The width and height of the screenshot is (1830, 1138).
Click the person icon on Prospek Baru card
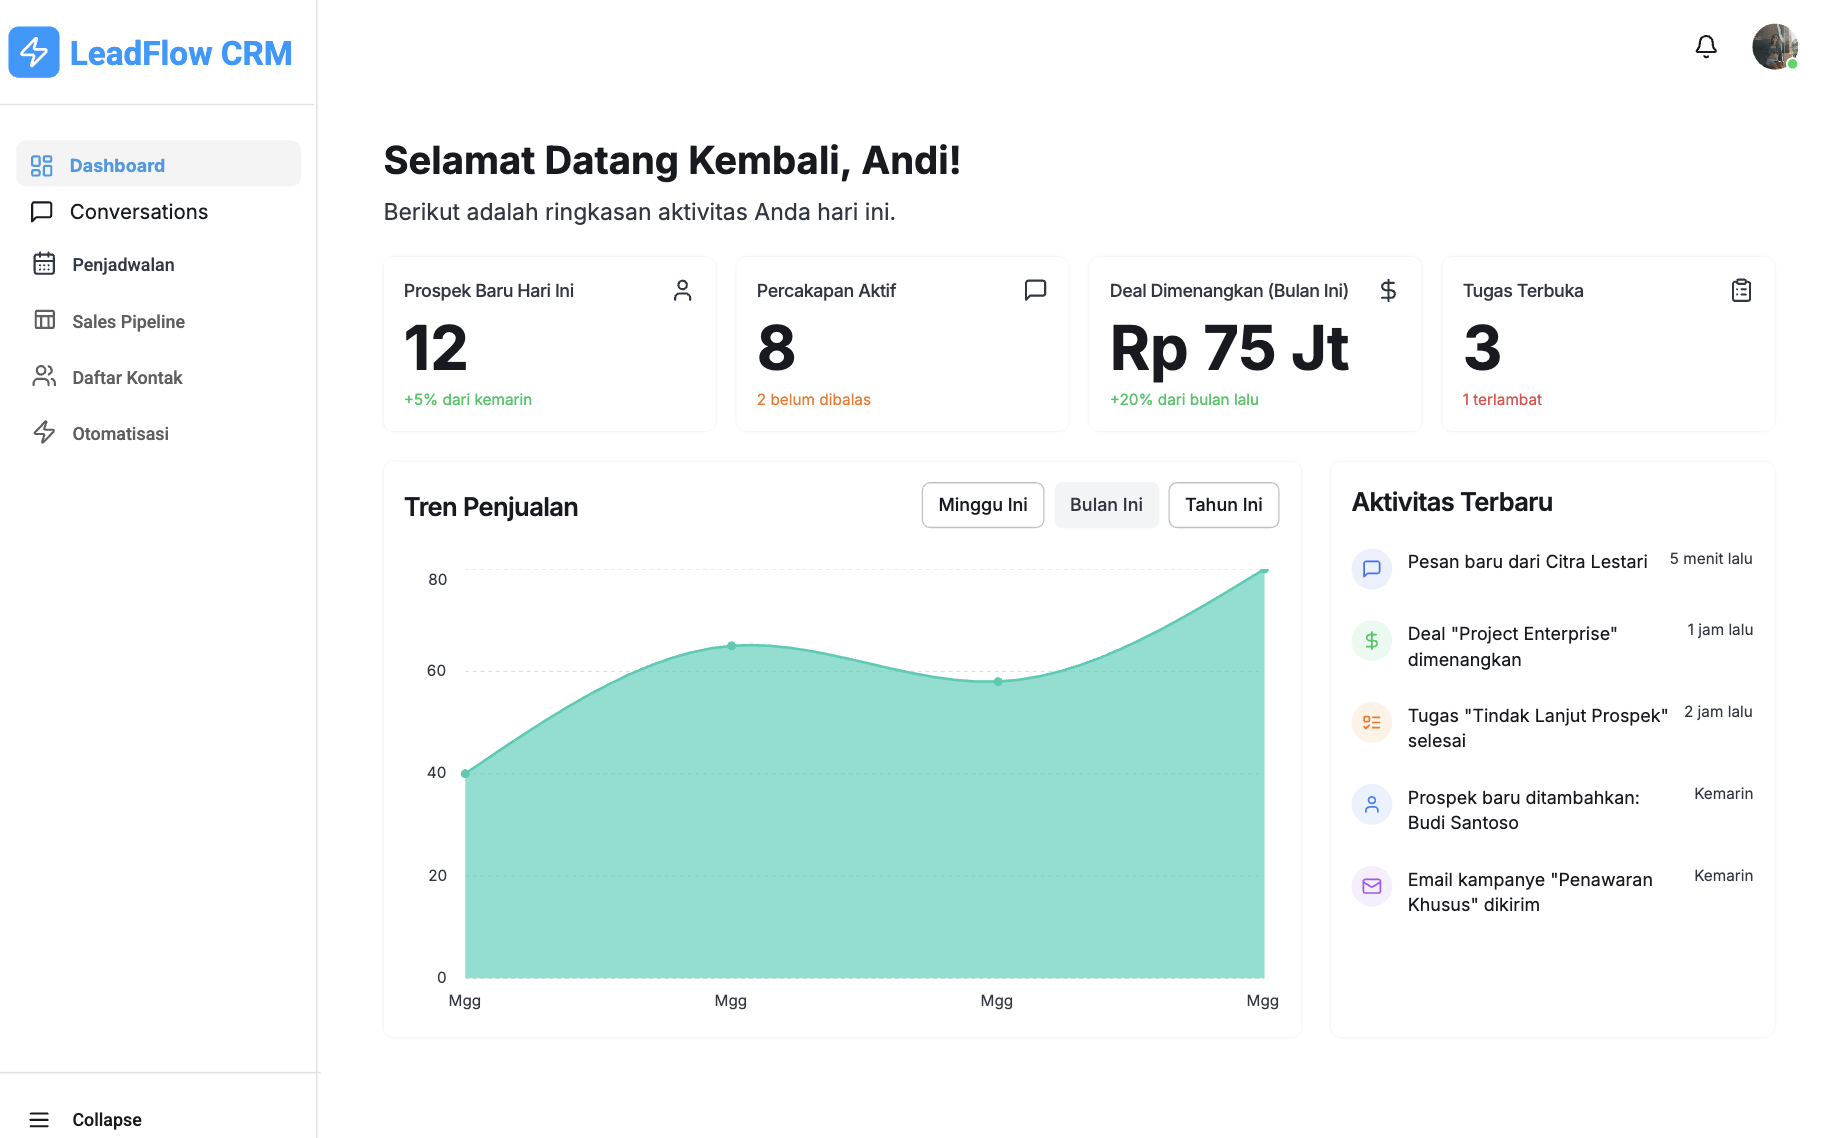[683, 290]
